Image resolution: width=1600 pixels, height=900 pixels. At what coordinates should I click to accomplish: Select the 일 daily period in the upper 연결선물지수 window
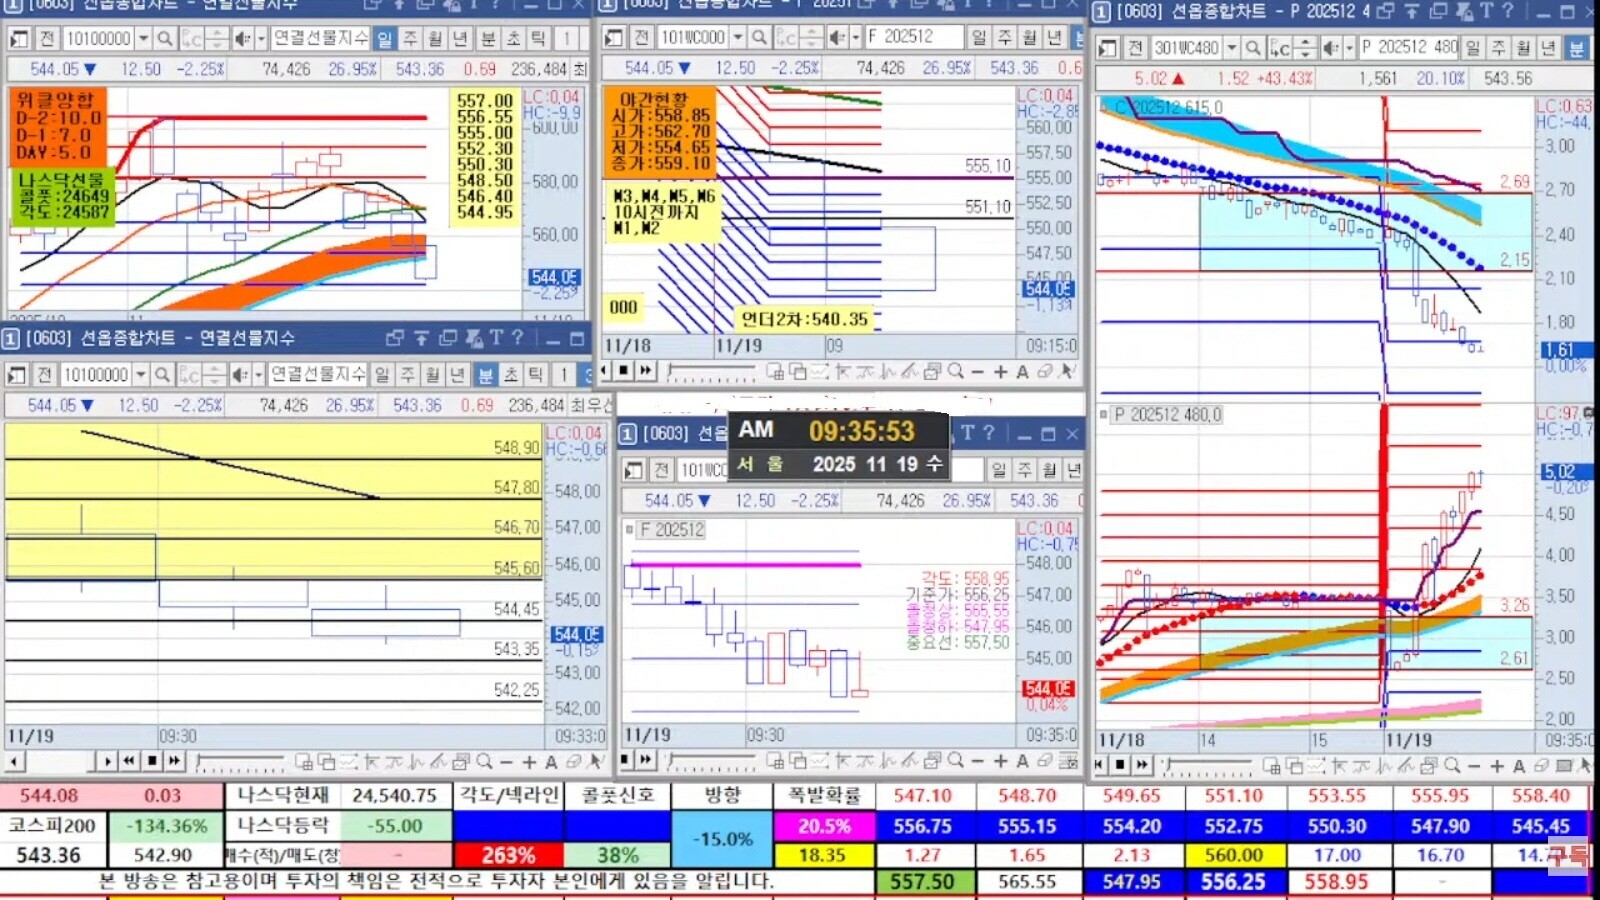tap(385, 39)
